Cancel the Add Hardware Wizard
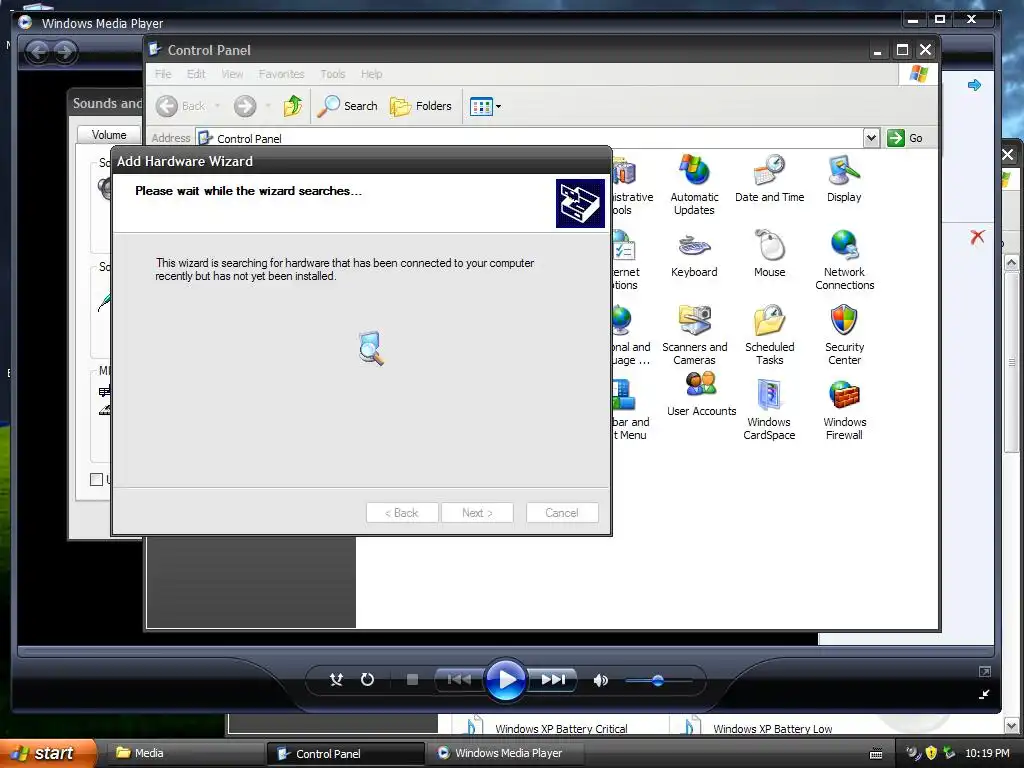 coord(562,513)
